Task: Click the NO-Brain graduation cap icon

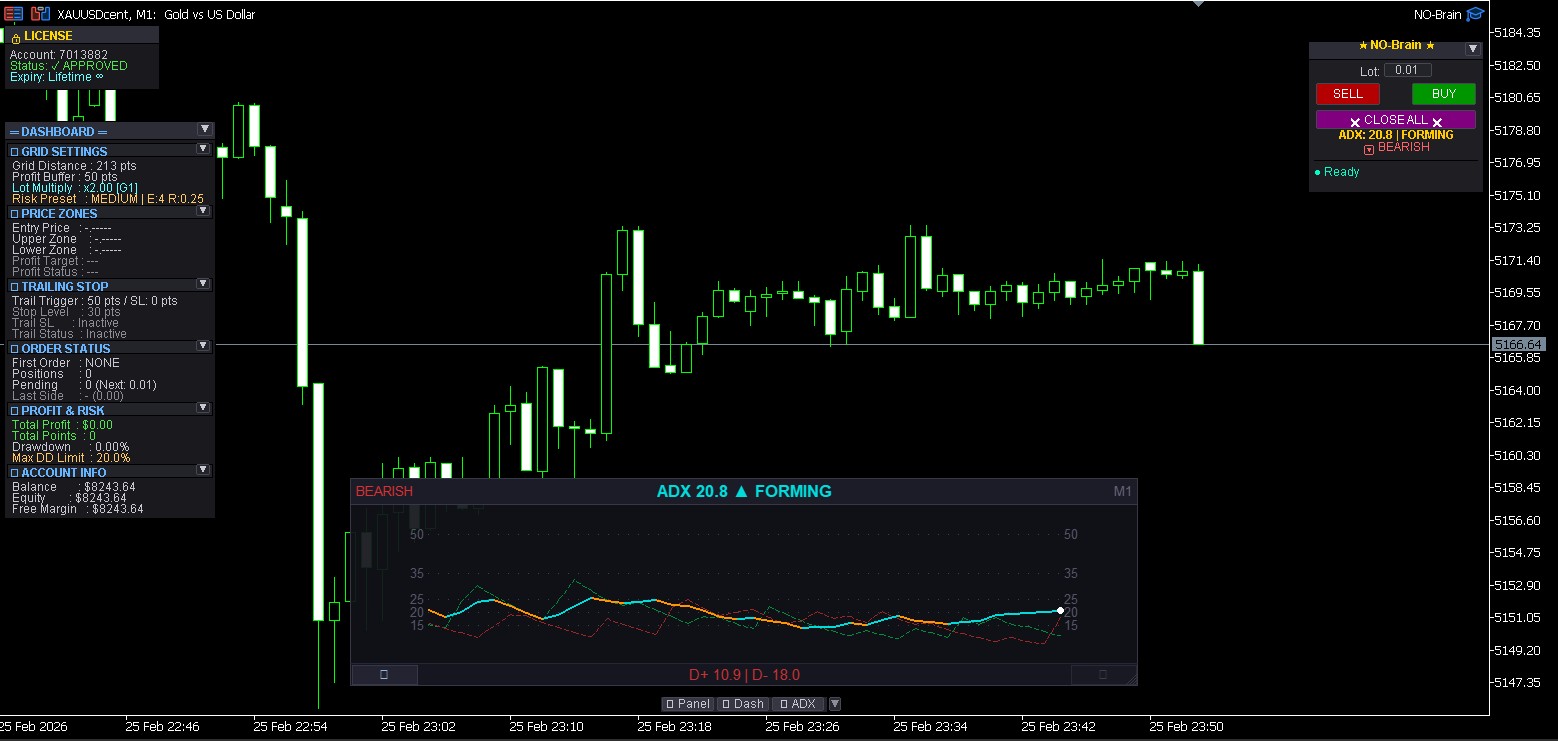Action: coord(1475,14)
